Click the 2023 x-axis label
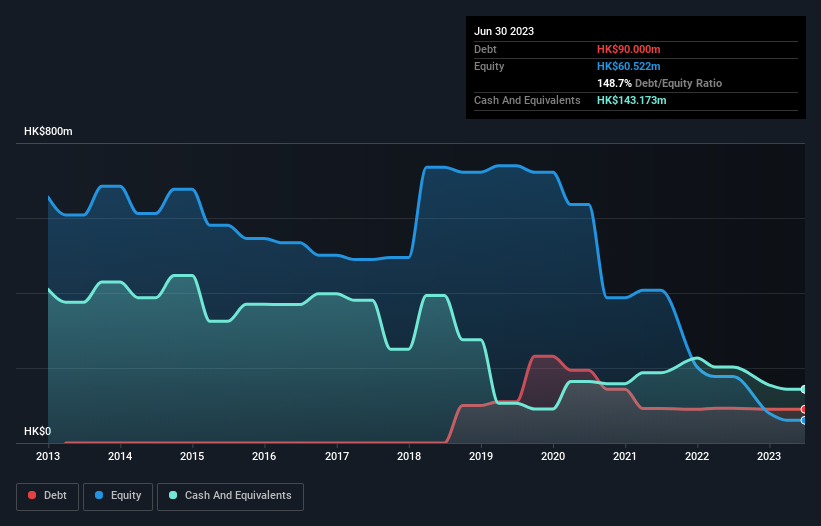 pyautogui.click(x=769, y=456)
